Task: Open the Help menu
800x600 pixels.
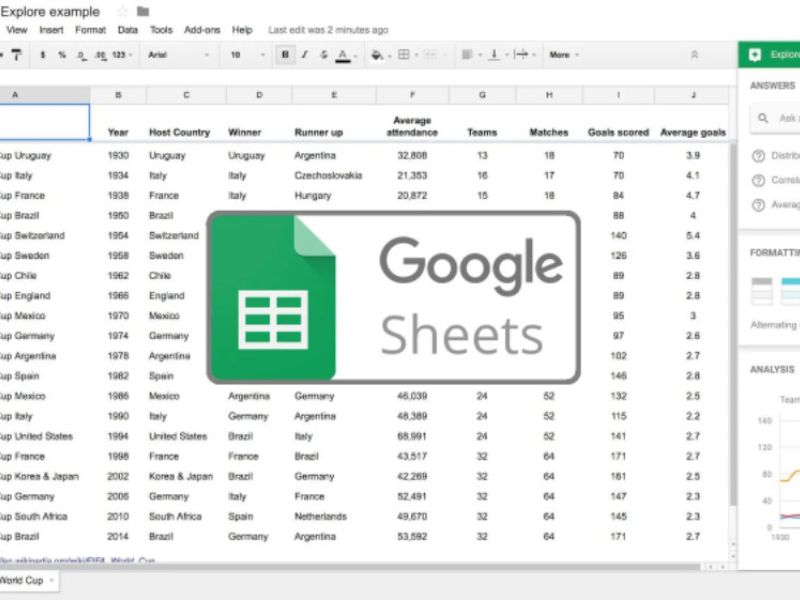Action: pyautogui.click(x=242, y=30)
